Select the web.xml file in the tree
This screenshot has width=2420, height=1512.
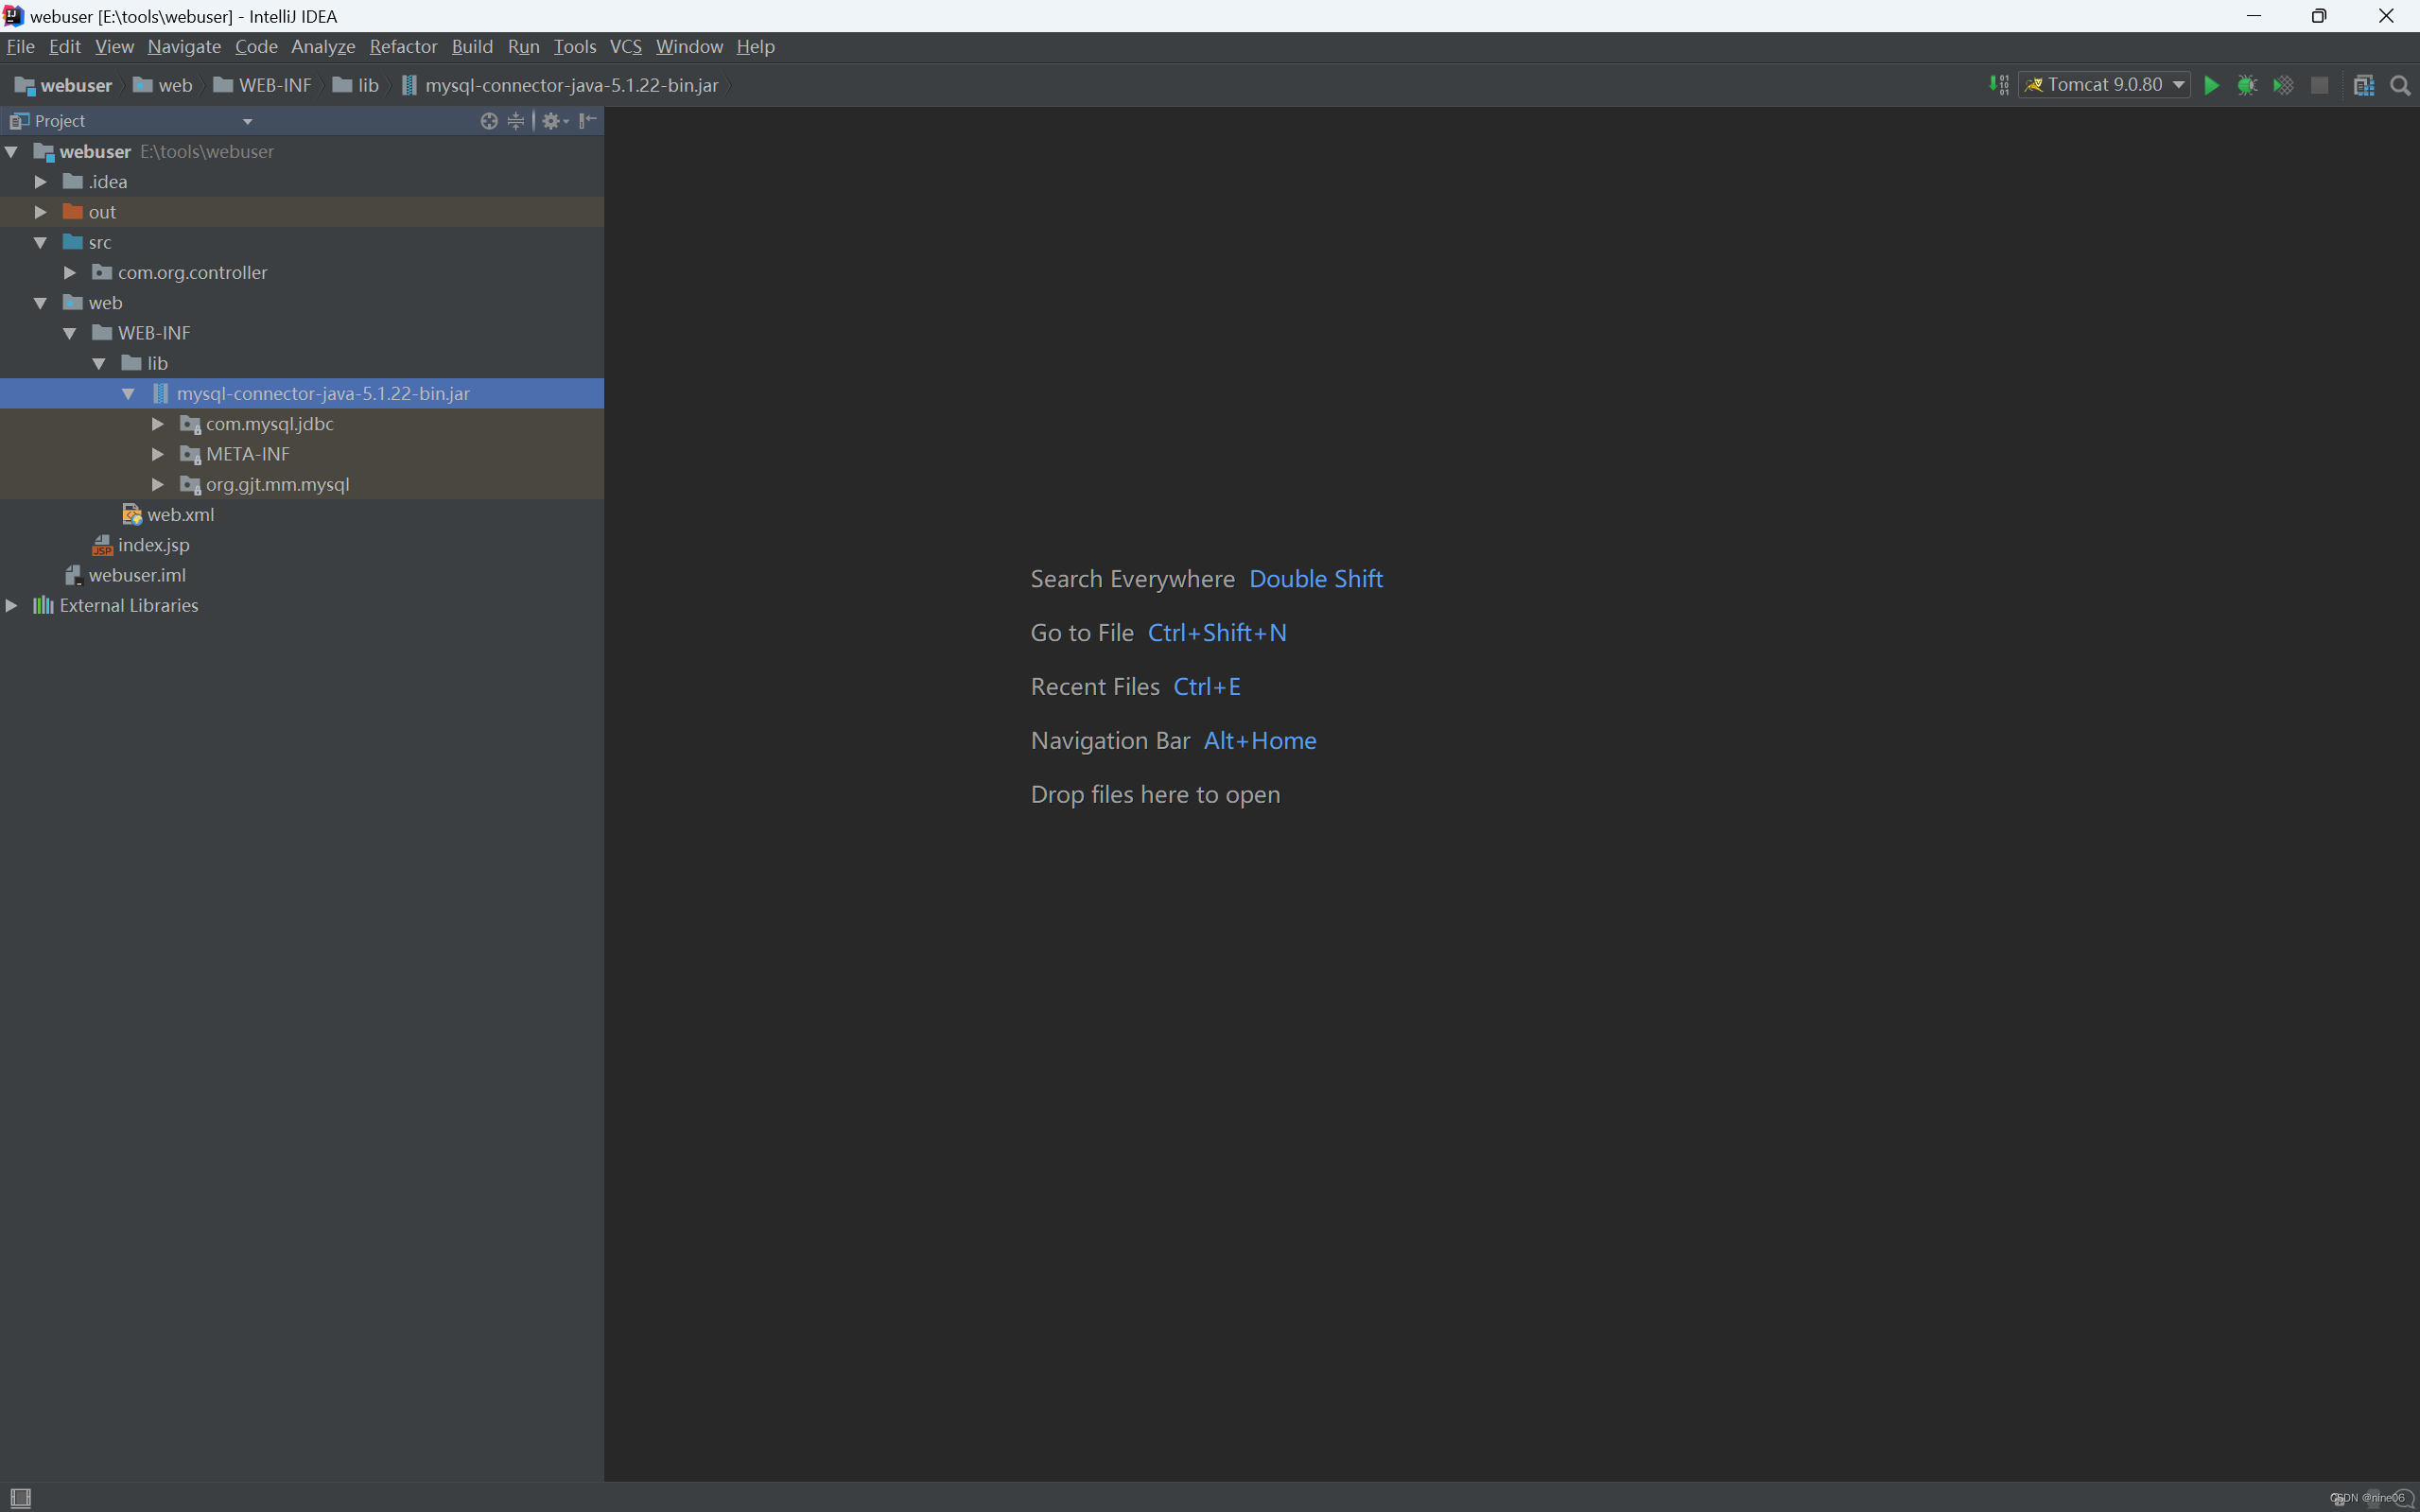pos(180,515)
